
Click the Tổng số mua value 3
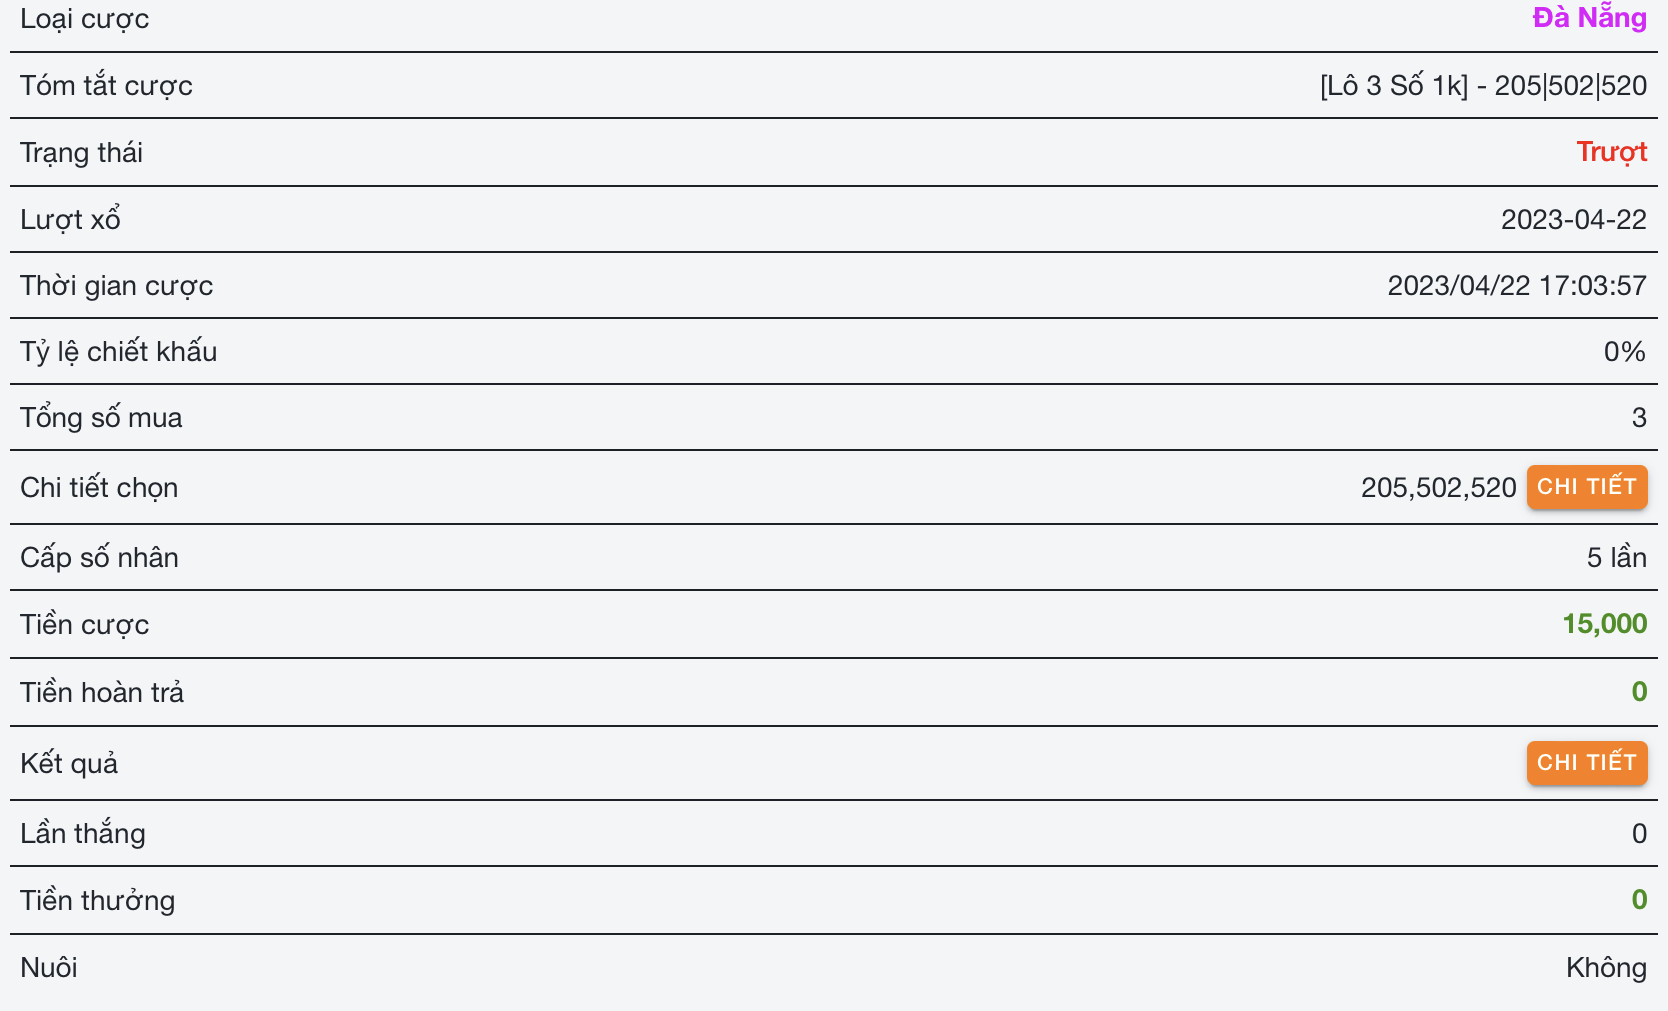(x=1638, y=418)
